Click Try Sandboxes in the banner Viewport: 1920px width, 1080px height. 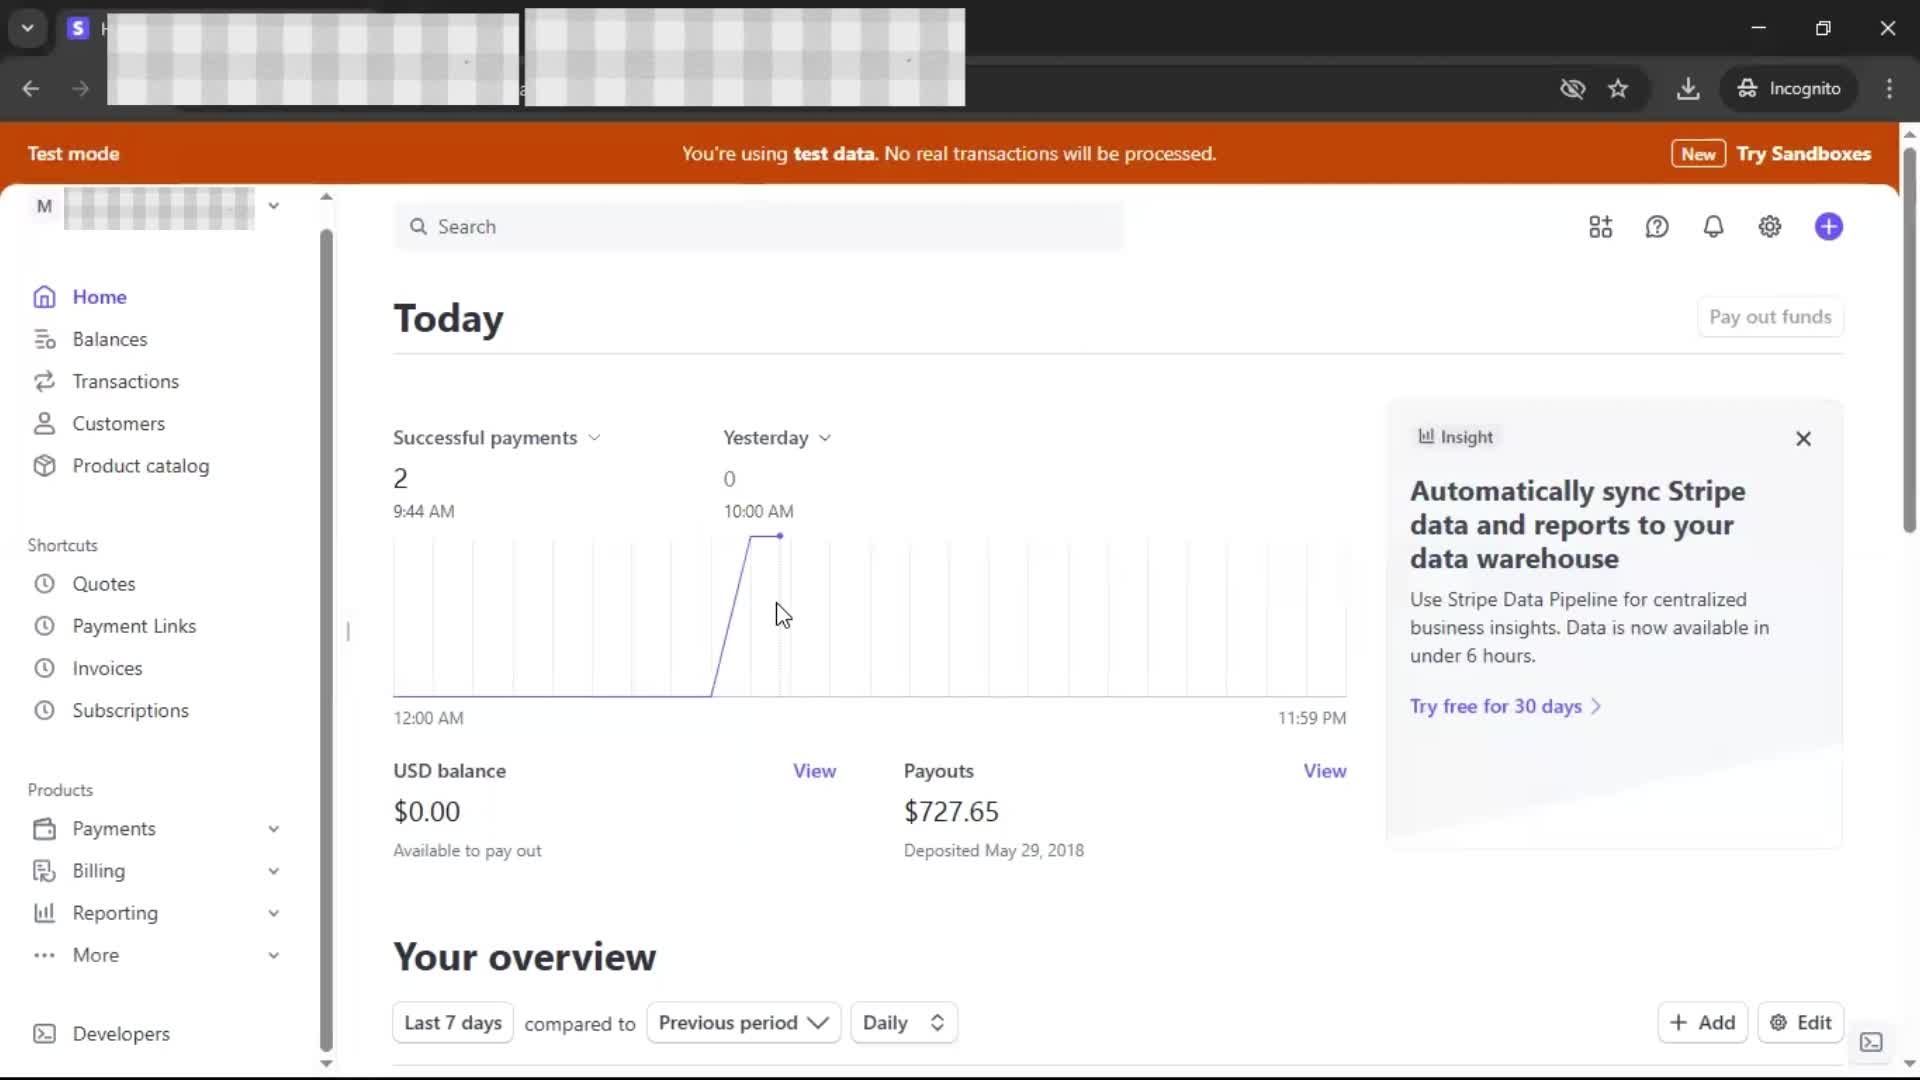tap(1803, 154)
